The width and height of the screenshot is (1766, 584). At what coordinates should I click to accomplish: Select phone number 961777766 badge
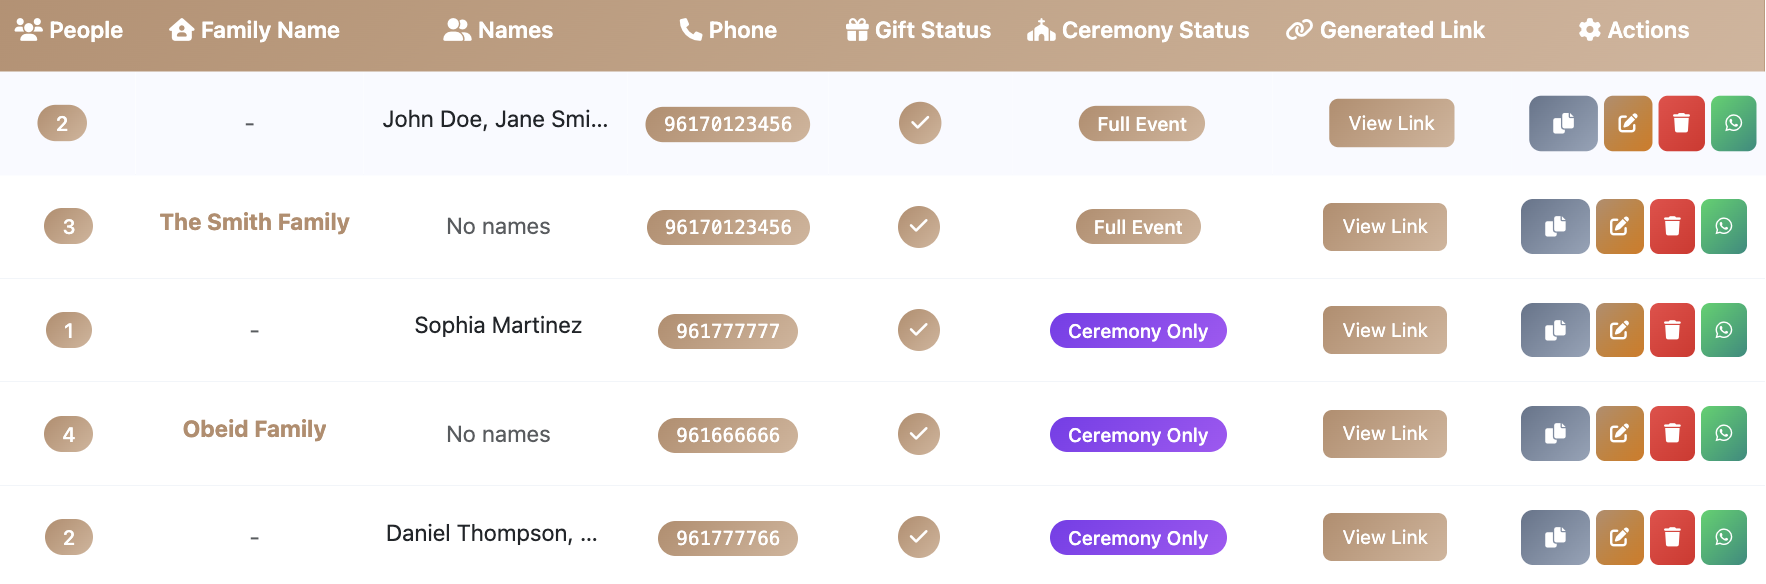(x=728, y=538)
